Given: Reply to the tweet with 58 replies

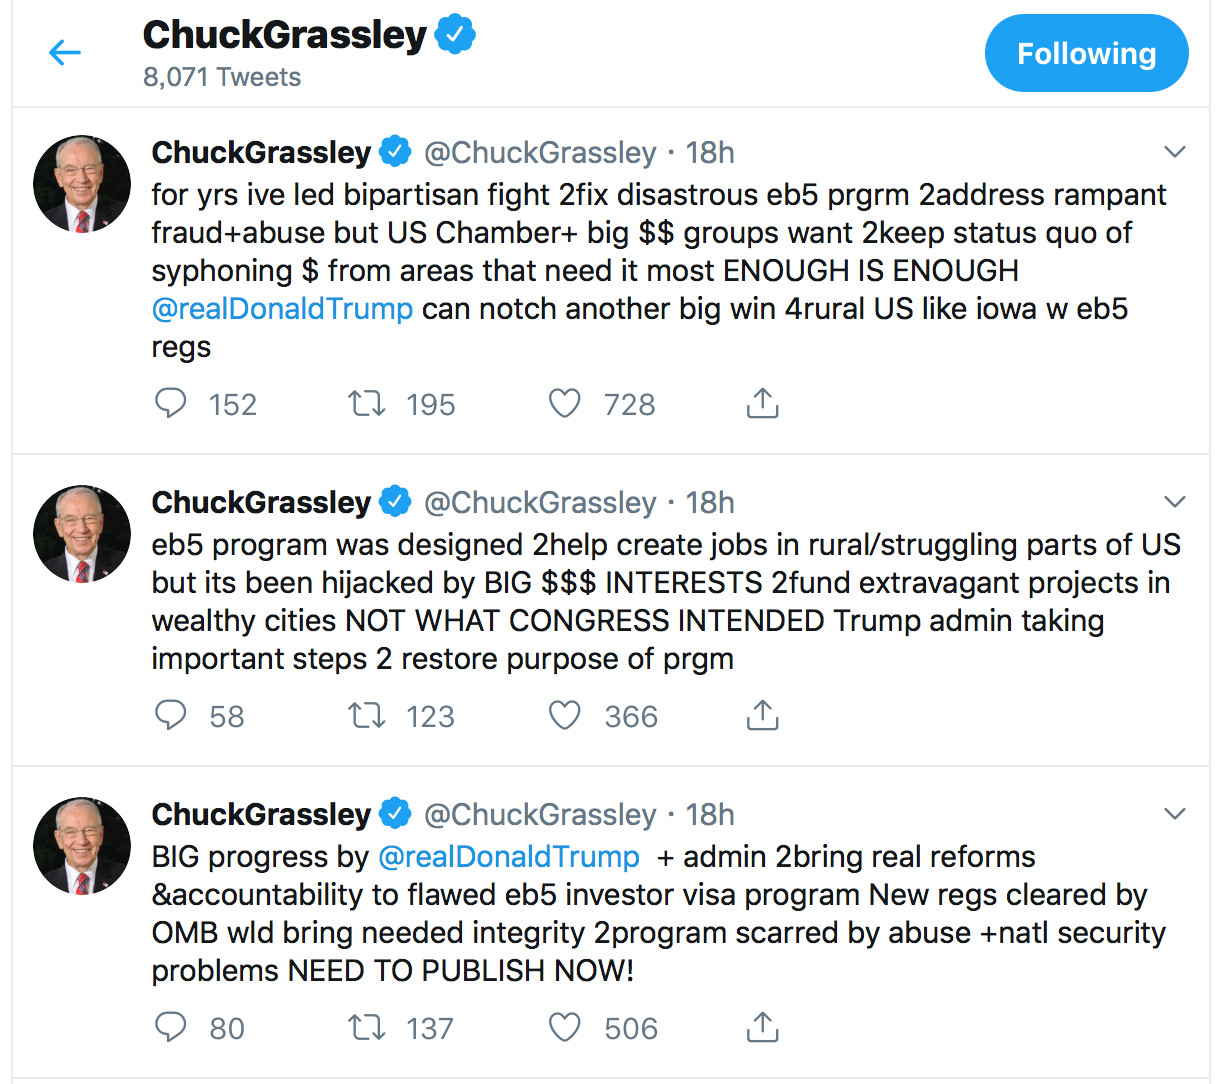Looking at the screenshot, I should pyautogui.click(x=171, y=715).
